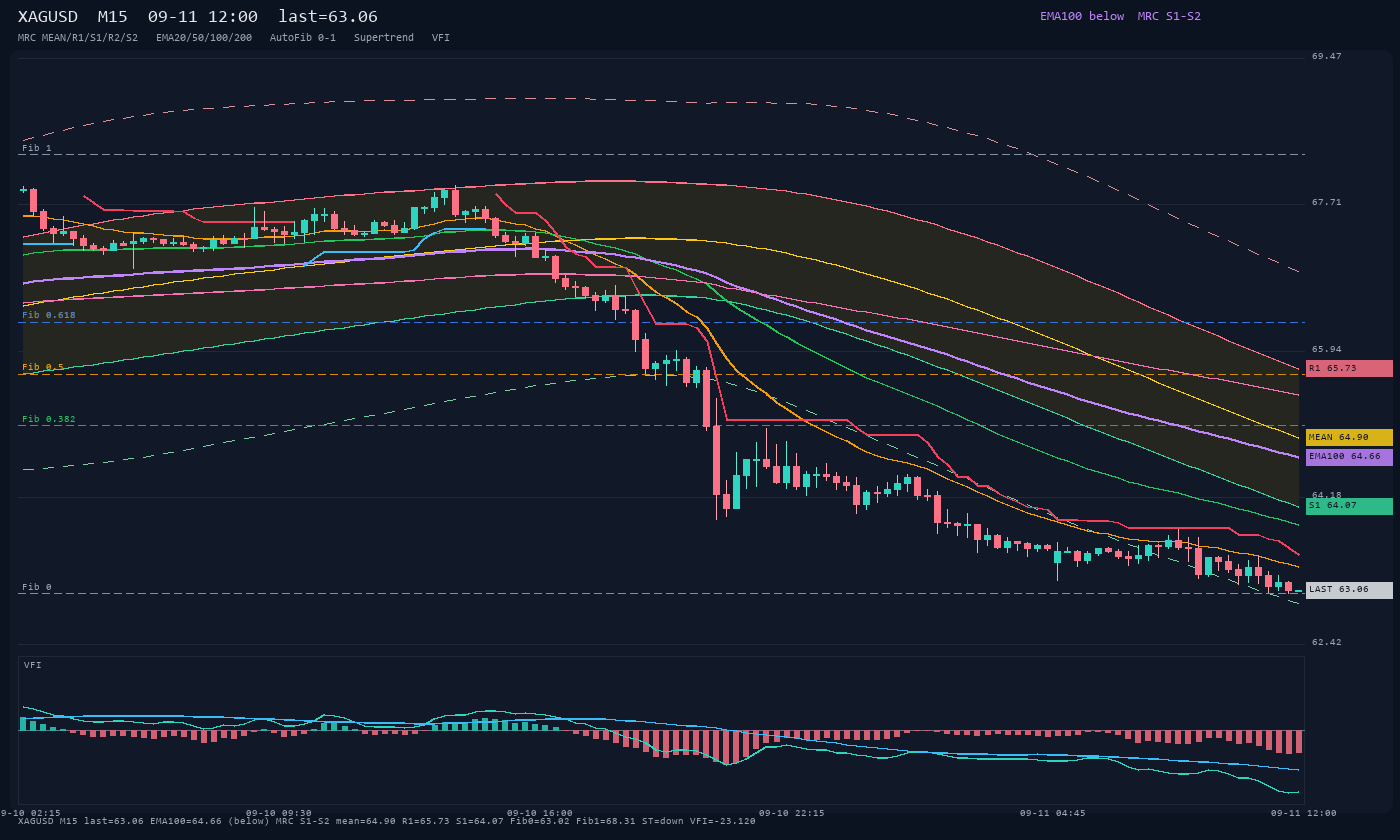Viewport: 1400px width, 840px height.
Task: Click the VFI label in the indicator legend row
Action: pos(441,38)
